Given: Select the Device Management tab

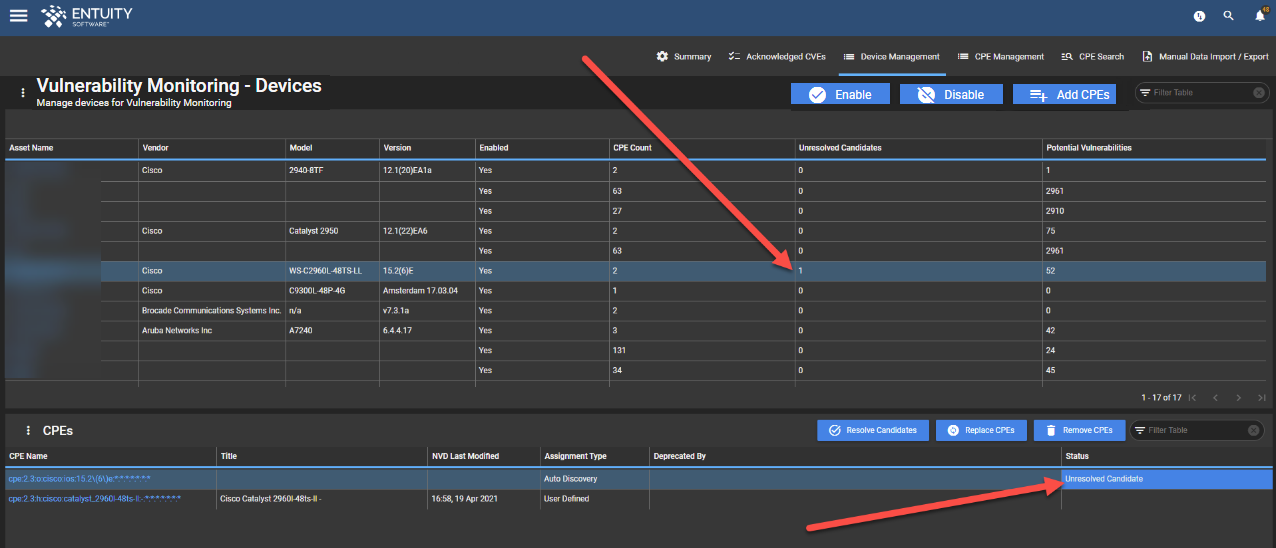Looking at the screenshot, I should [x=891, y=57].
